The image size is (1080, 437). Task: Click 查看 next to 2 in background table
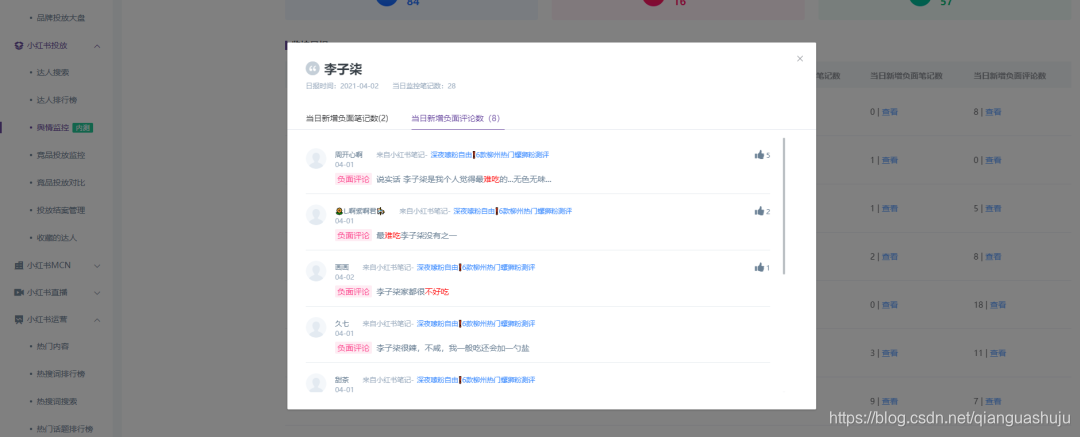tap(890, 256)
